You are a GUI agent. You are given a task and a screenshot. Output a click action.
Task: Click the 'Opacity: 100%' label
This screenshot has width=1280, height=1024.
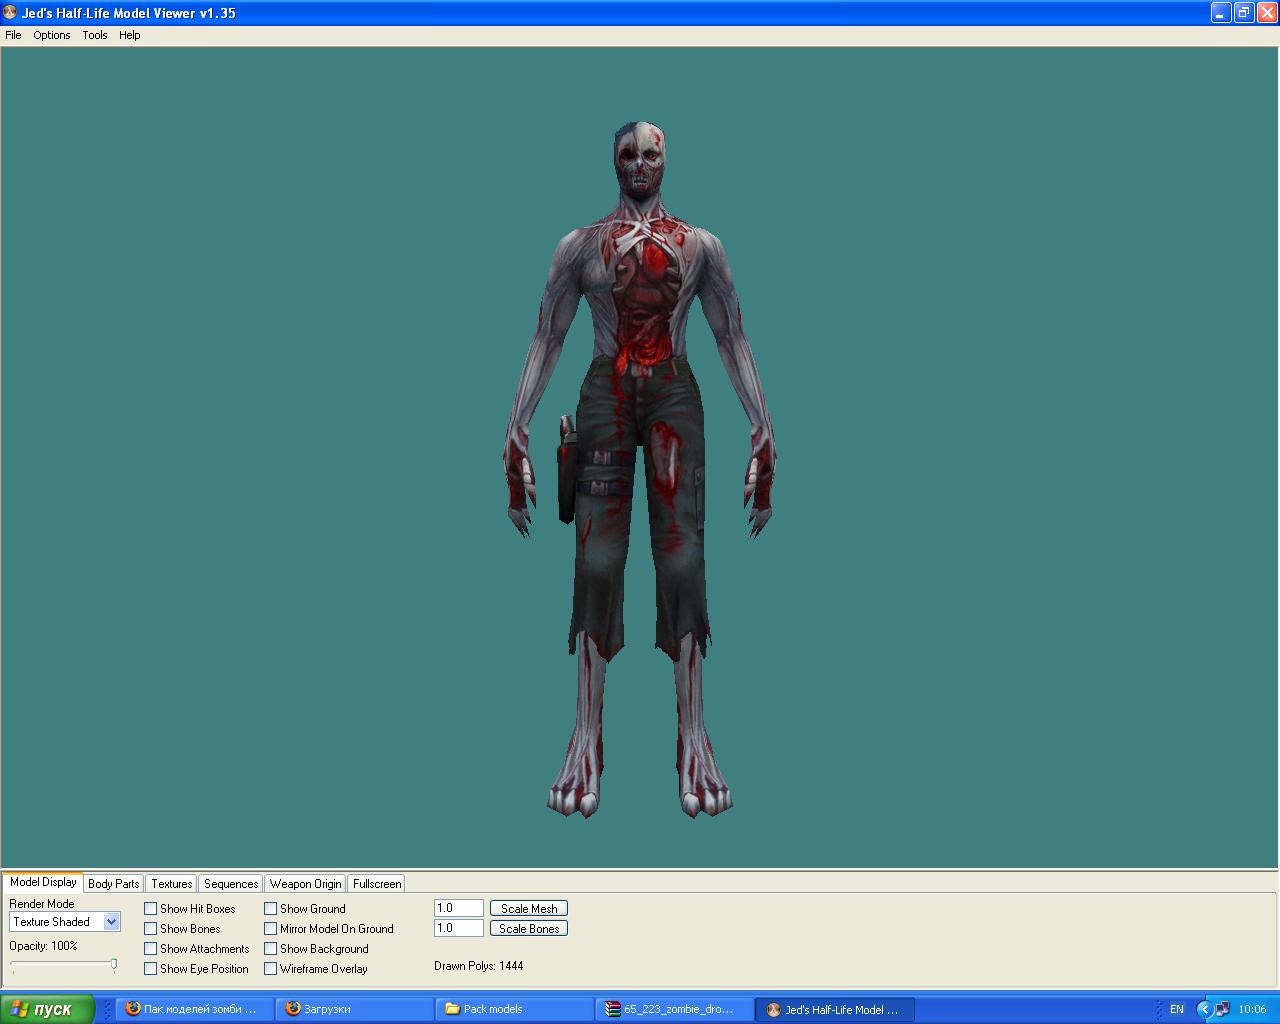click(43, 946)
